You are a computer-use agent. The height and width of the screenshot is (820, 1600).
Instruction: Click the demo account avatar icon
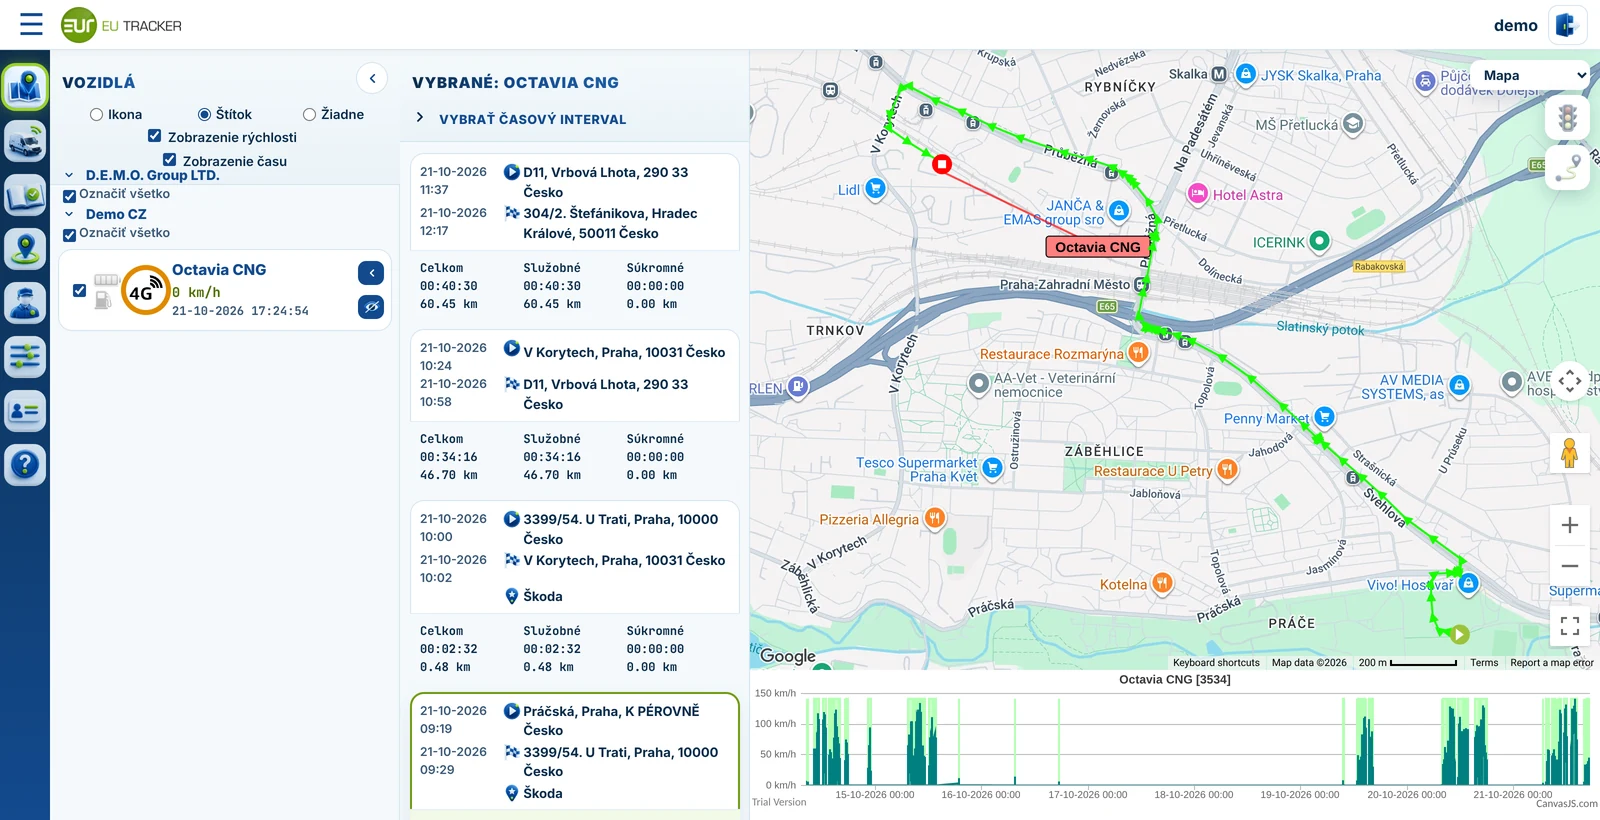[x=1567, y=25]
